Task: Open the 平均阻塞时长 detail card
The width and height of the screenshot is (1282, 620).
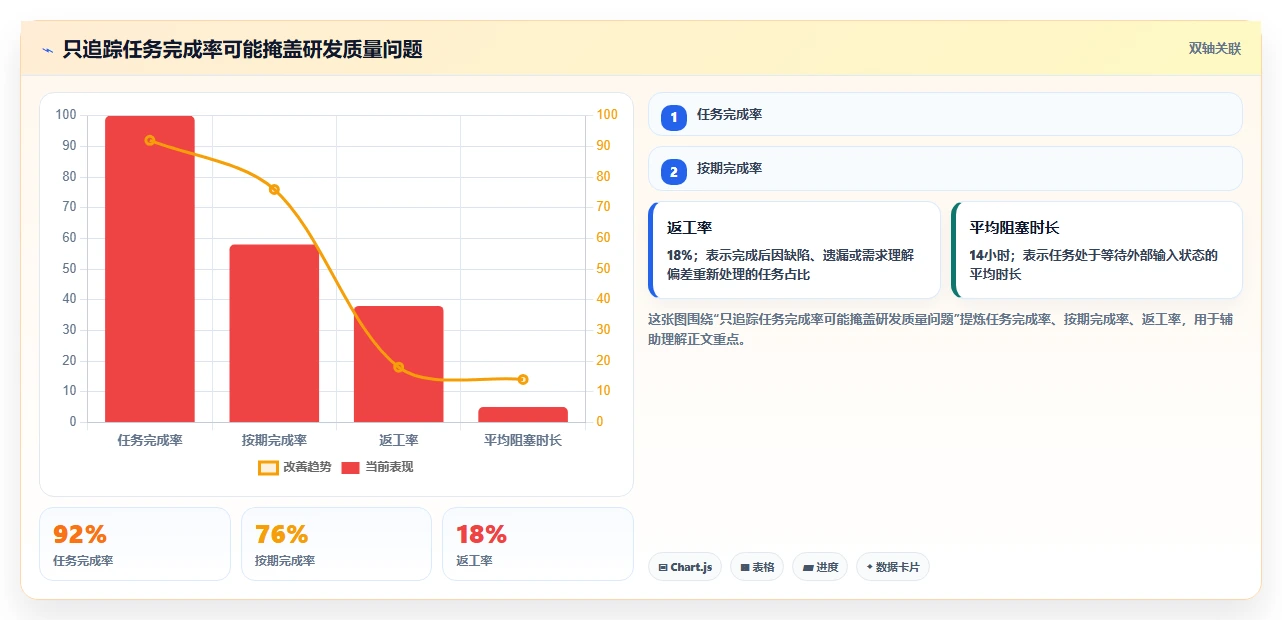Action: (1097, 250)
